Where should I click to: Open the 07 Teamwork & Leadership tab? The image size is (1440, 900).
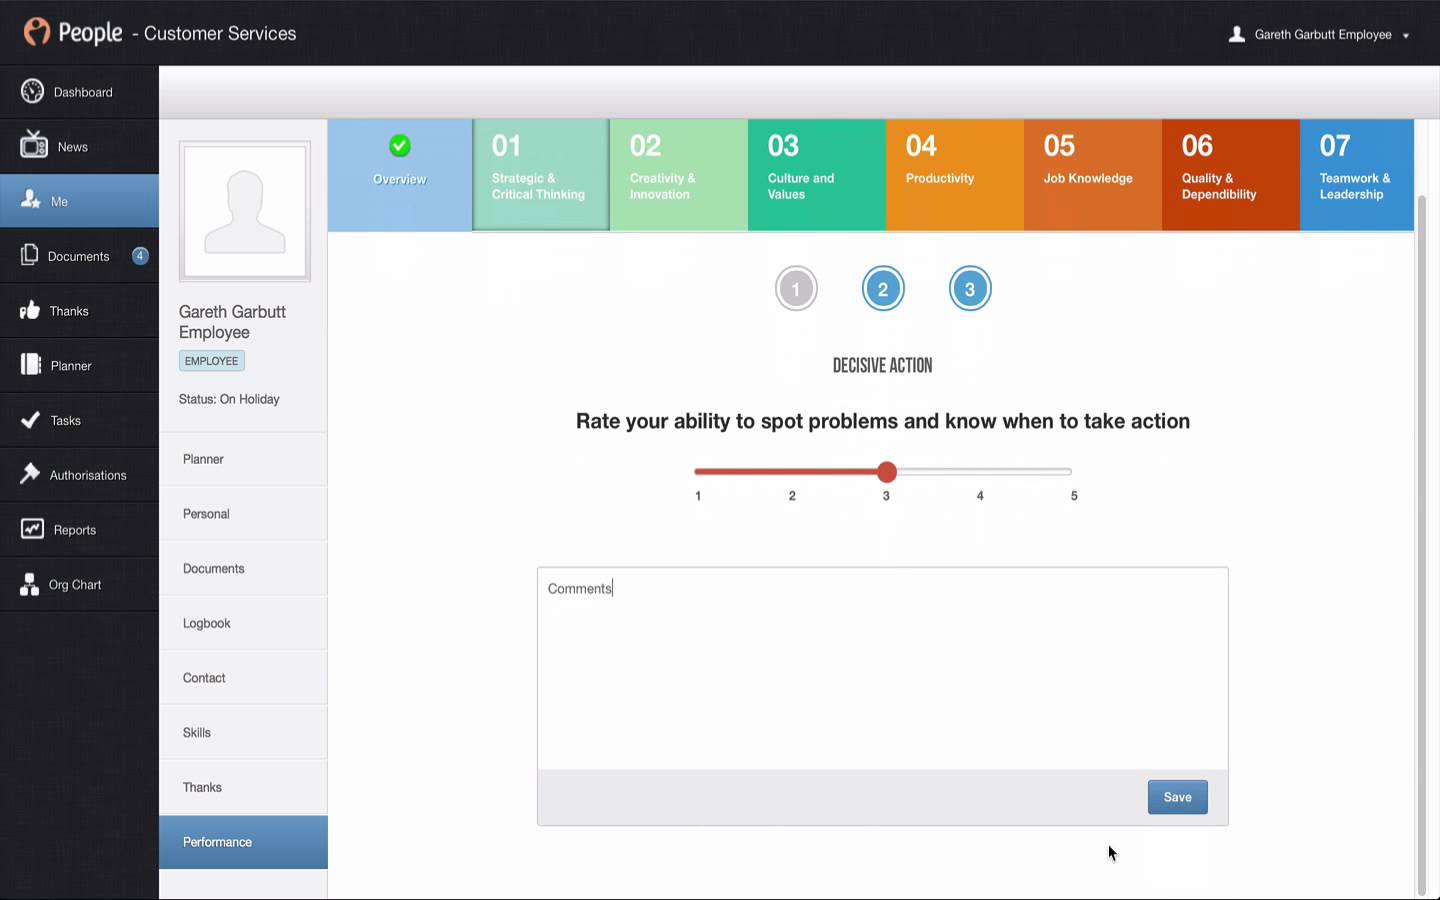pos(1356,175)
